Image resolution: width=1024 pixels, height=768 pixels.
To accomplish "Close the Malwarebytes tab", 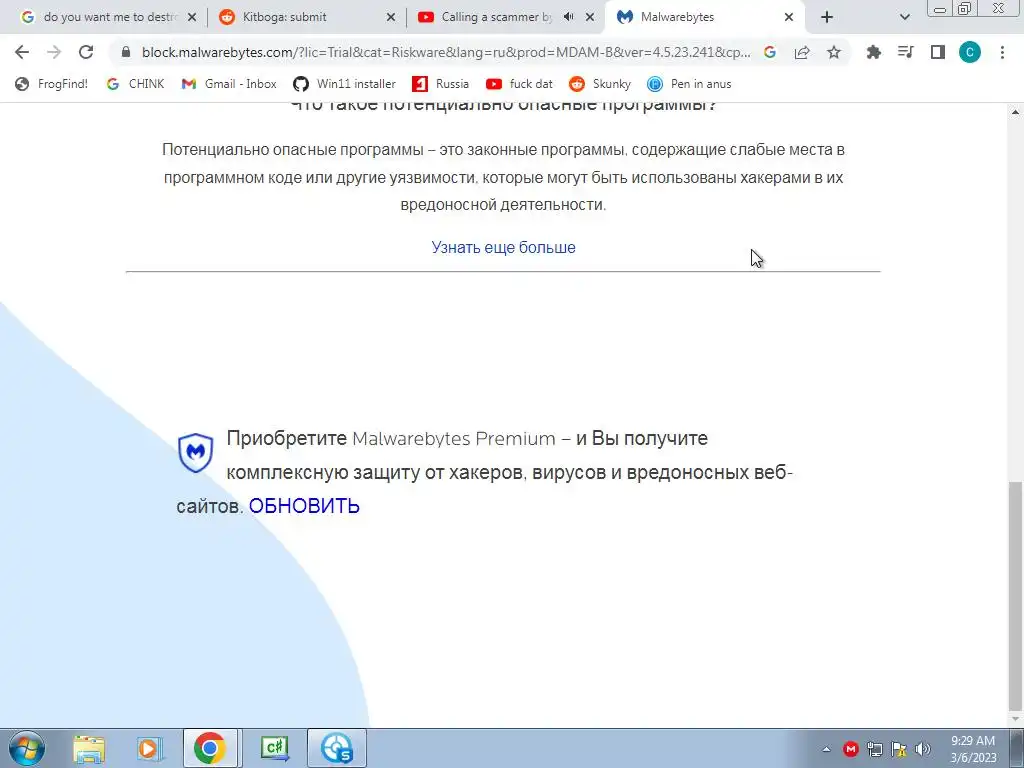I will click(788, 17).
